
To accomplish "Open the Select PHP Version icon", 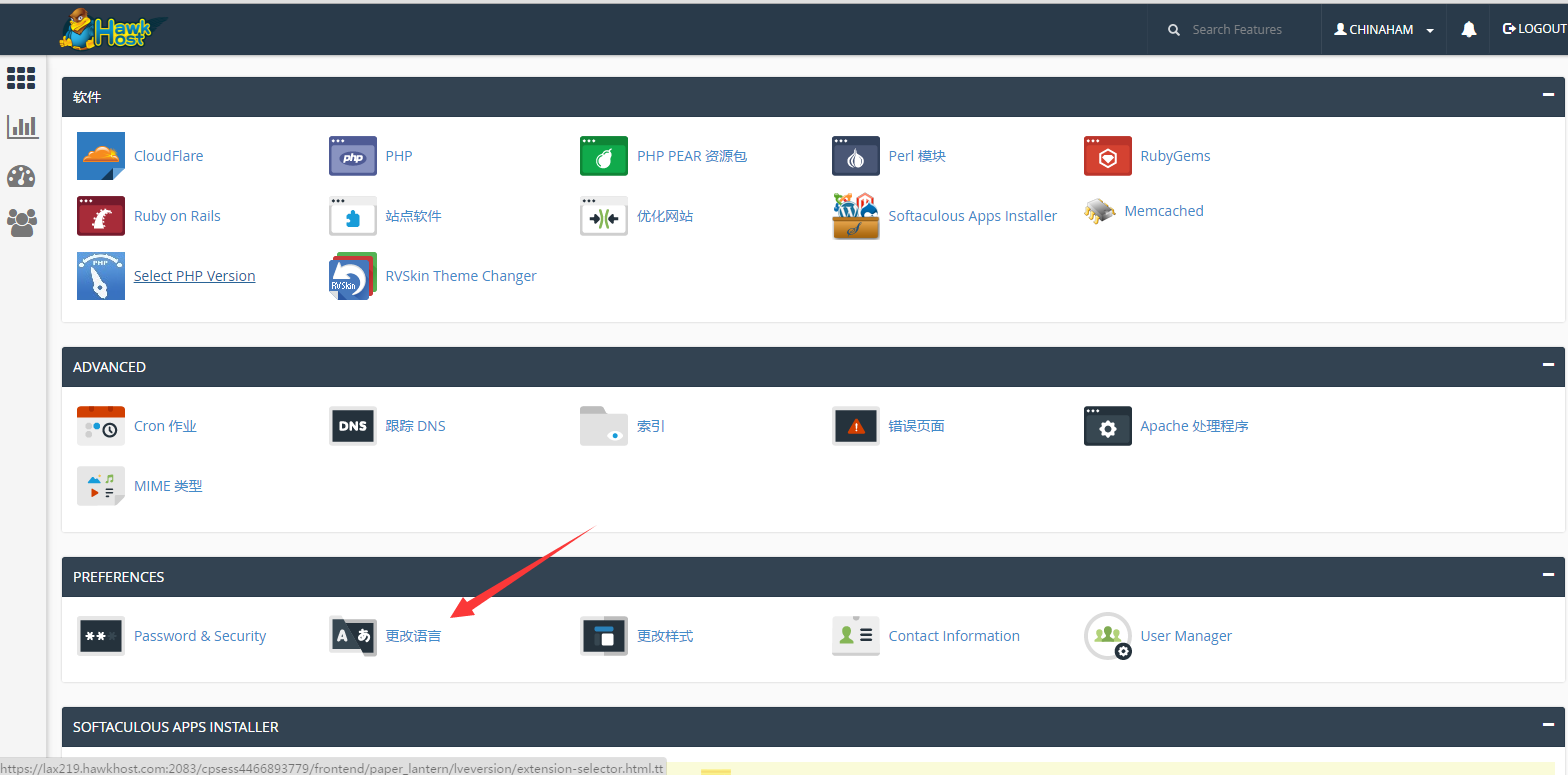I will pos(101,276).
